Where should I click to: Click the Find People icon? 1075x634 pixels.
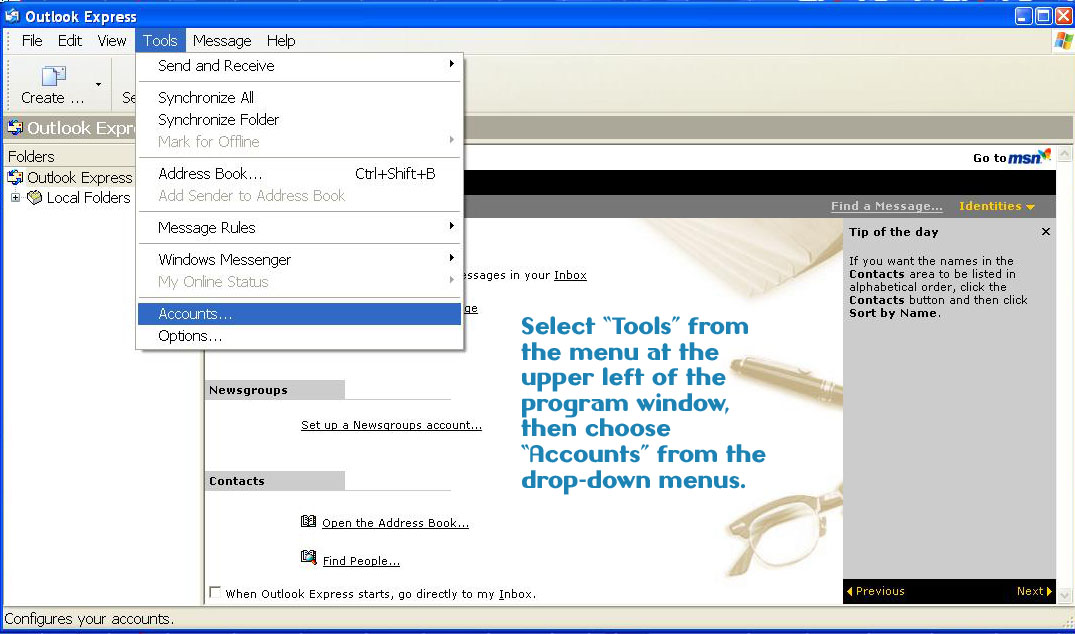pos(309,559)
